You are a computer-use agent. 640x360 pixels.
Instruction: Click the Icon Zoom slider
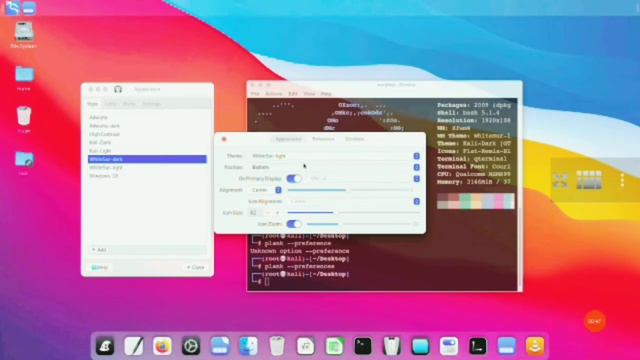359,224
